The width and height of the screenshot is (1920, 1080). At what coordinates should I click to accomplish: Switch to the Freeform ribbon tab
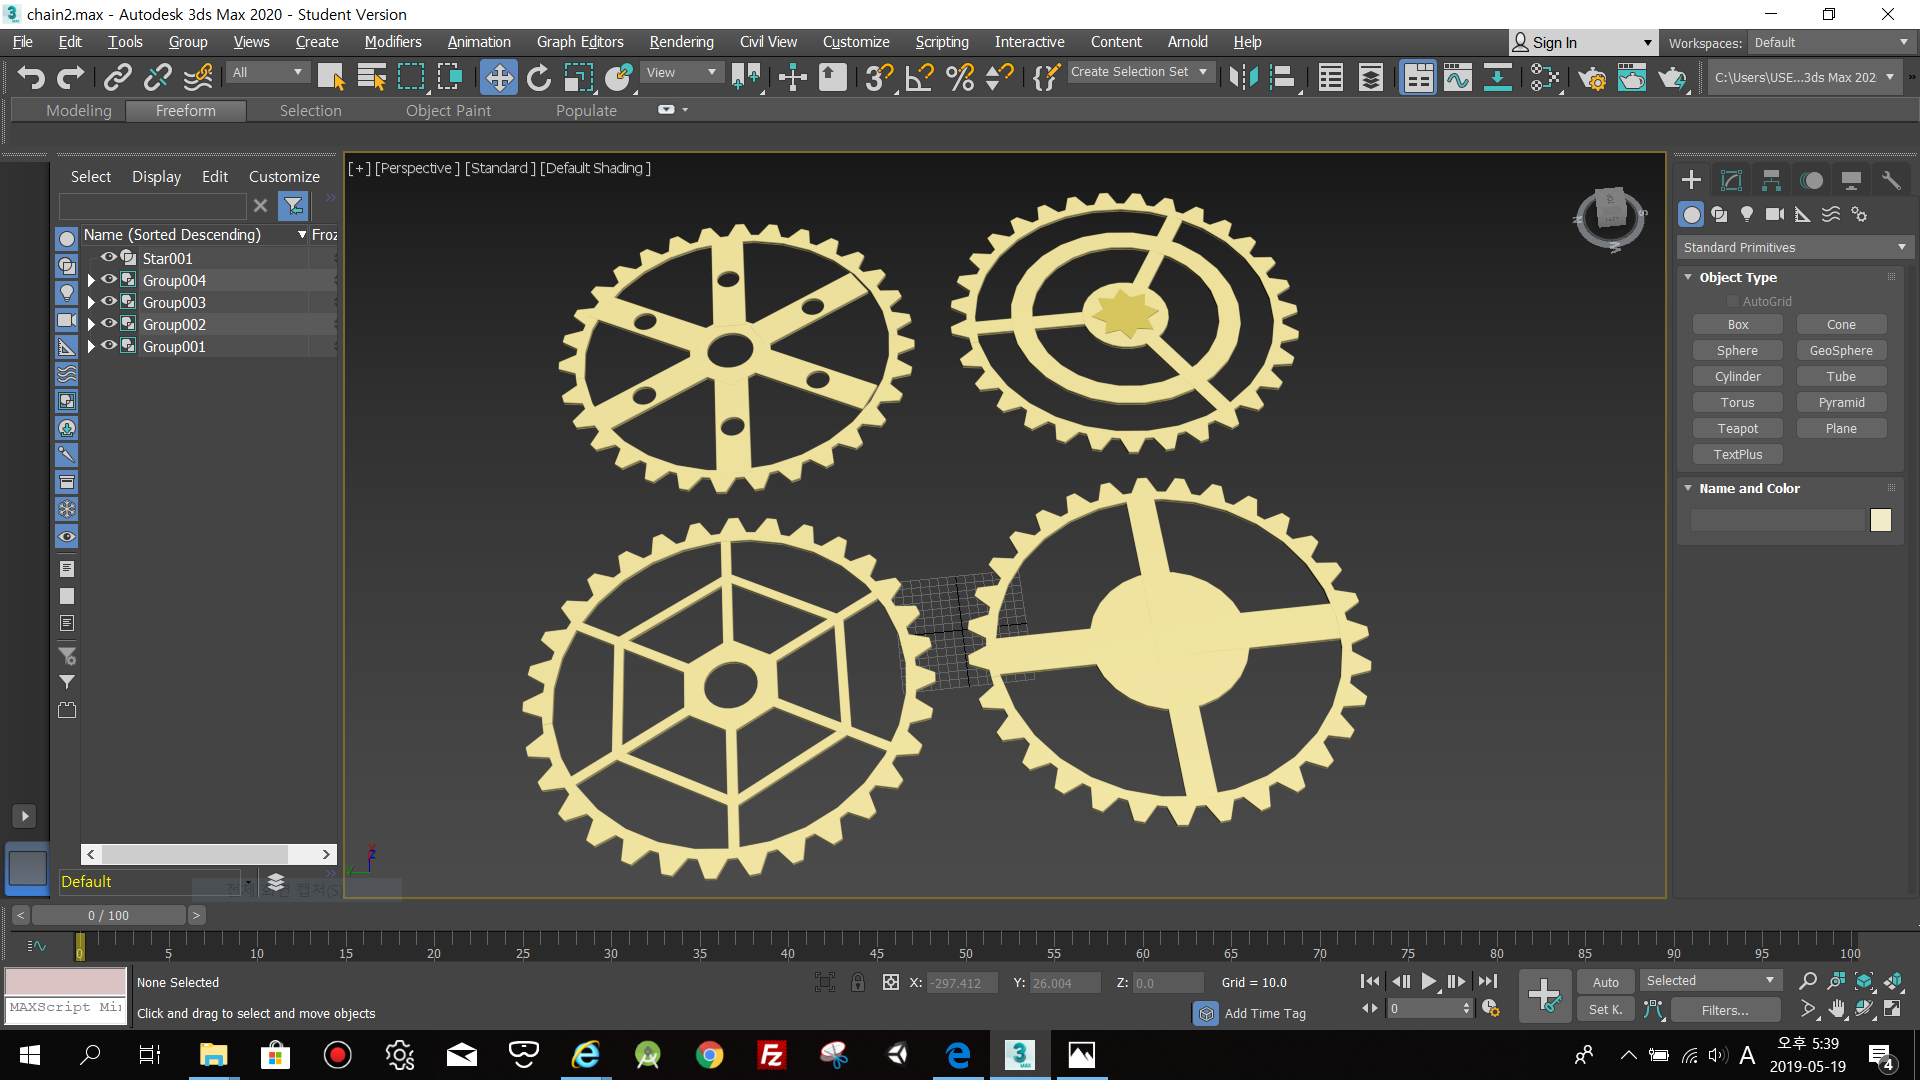[185, 111]
